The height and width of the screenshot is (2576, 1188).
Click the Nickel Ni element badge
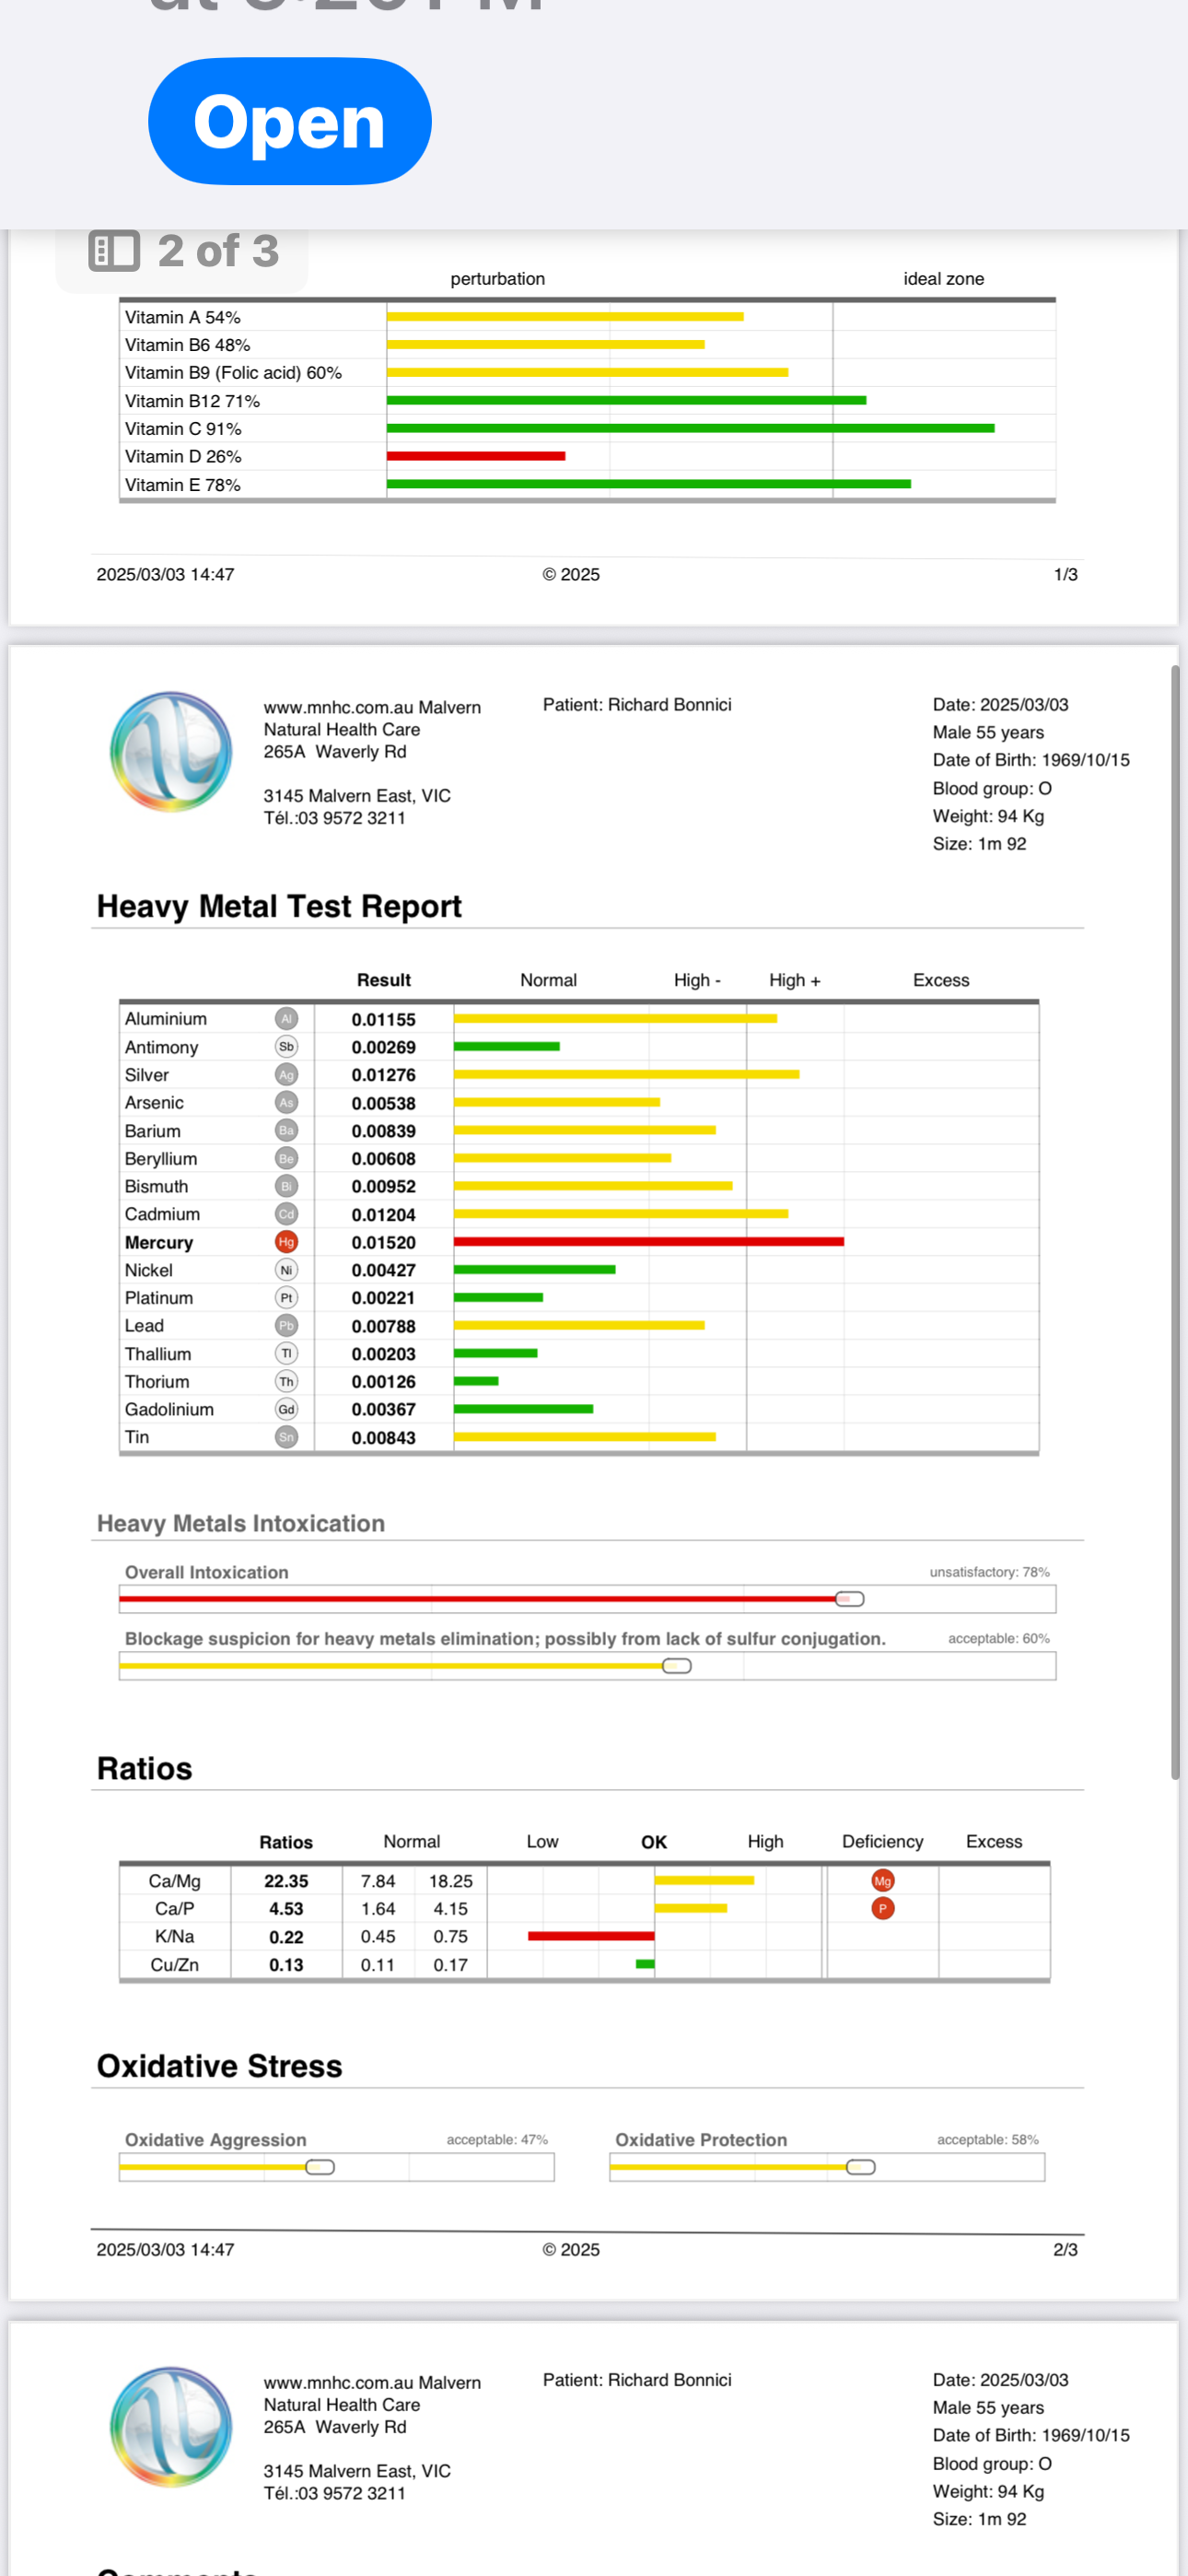coord(286,1270)
